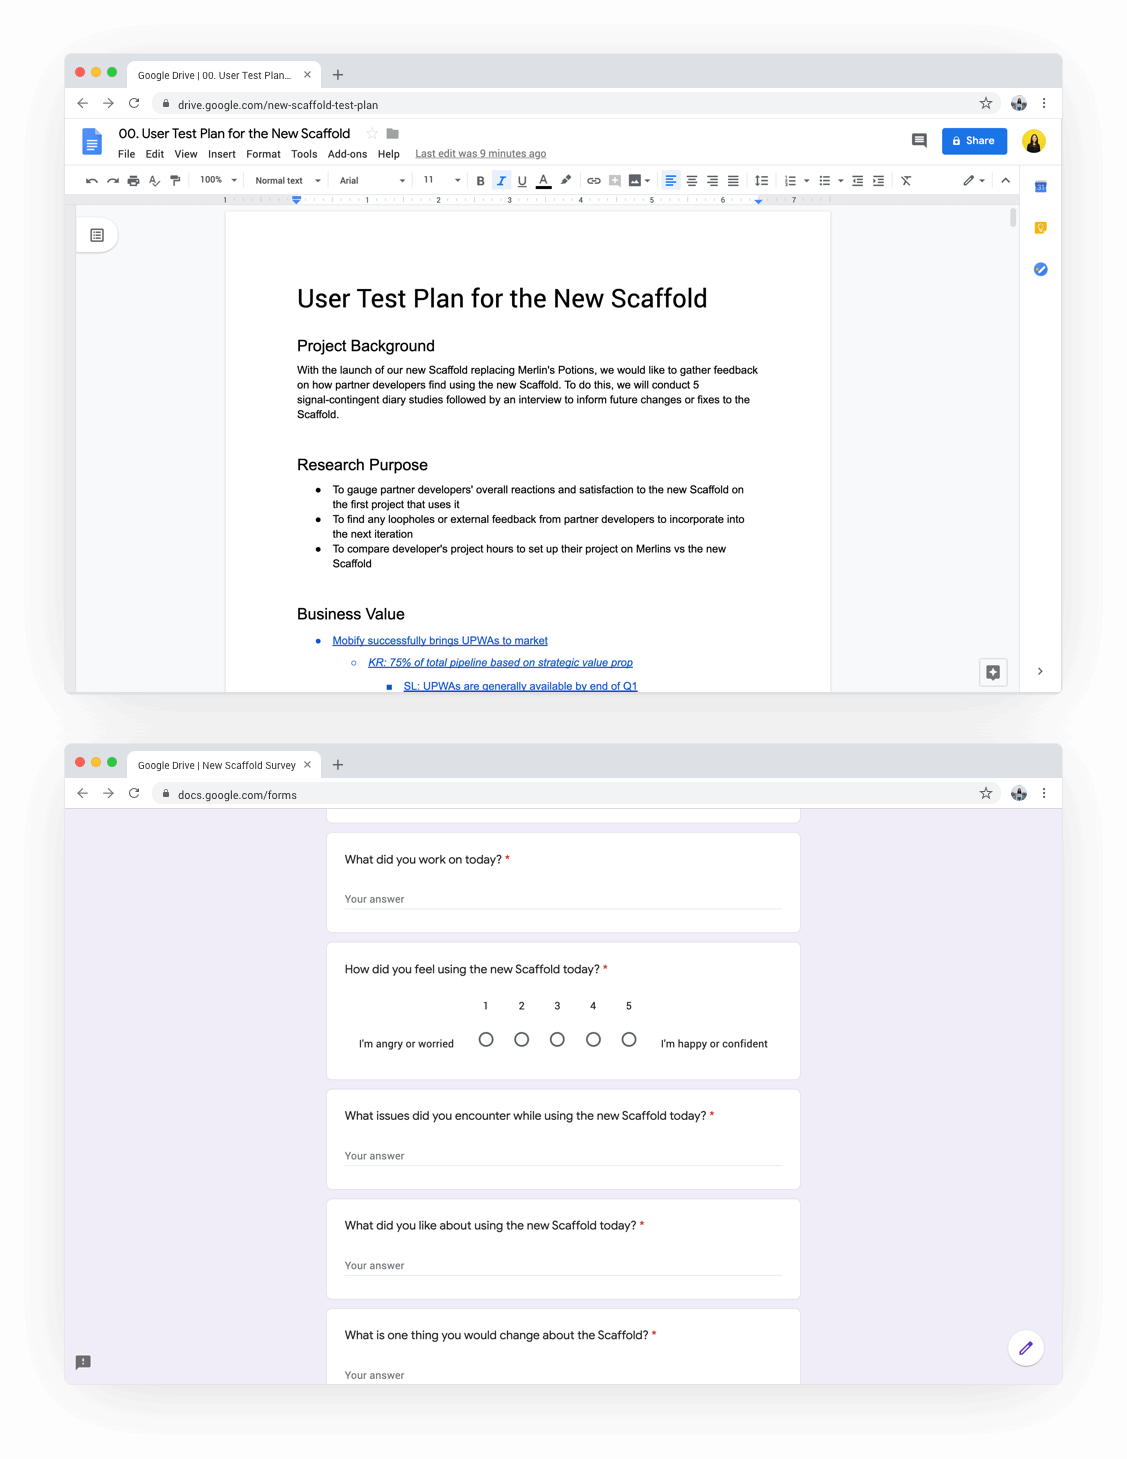Hide side panel with bottom-right chevron

[1040, 672]
